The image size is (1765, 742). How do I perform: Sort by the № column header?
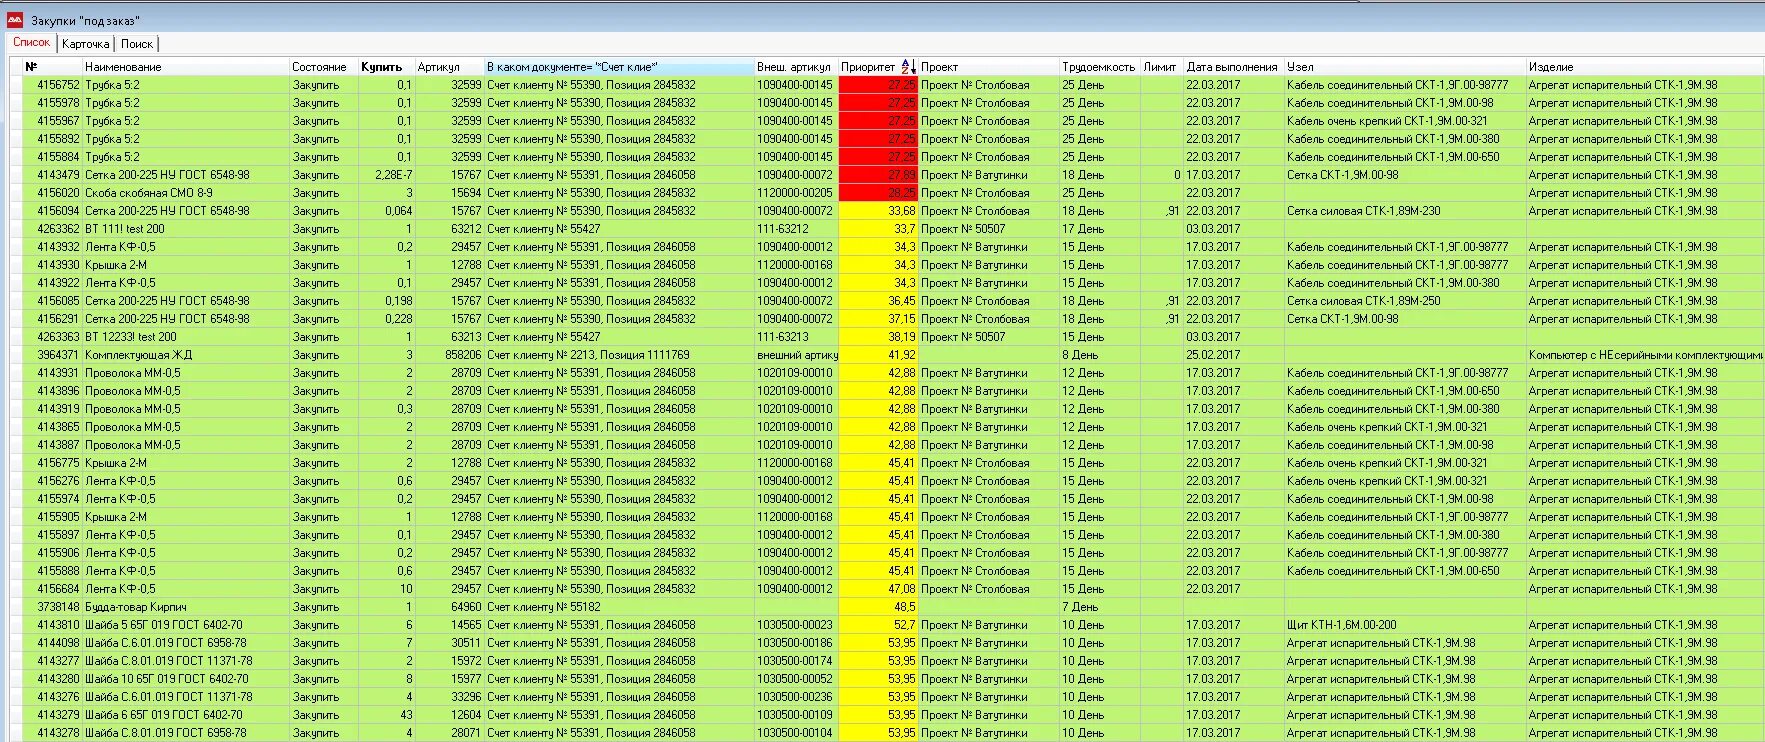tap(52, 67)
